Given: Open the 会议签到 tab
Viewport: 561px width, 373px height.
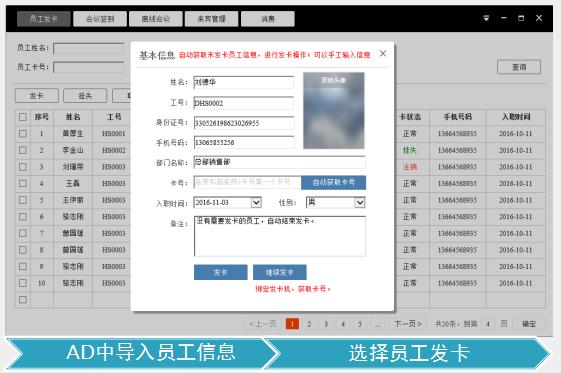Looking at the screenshot, I should (100, 19).
